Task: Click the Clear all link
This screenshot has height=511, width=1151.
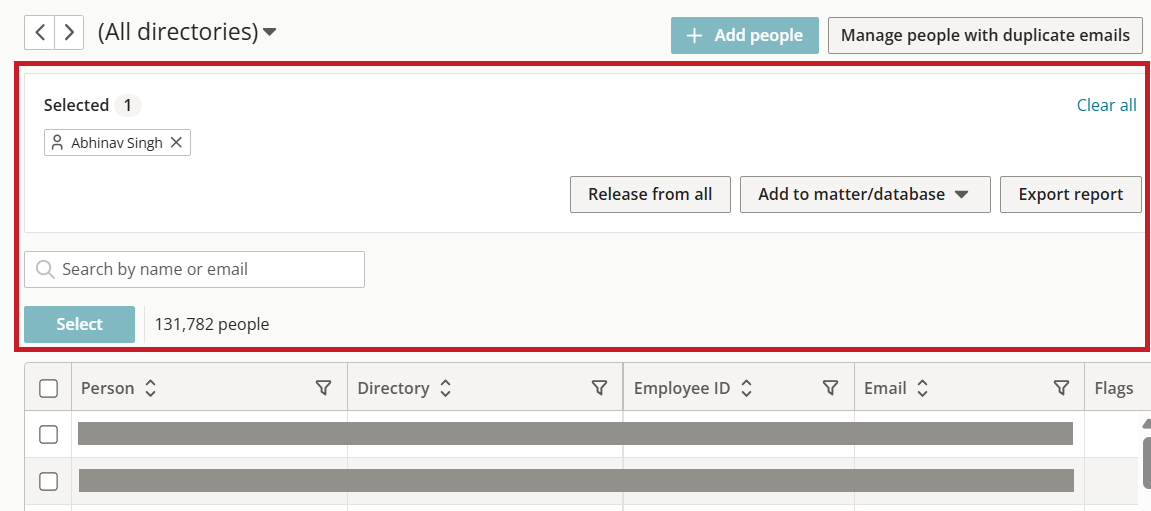Action: click(x=1106, y=105)
